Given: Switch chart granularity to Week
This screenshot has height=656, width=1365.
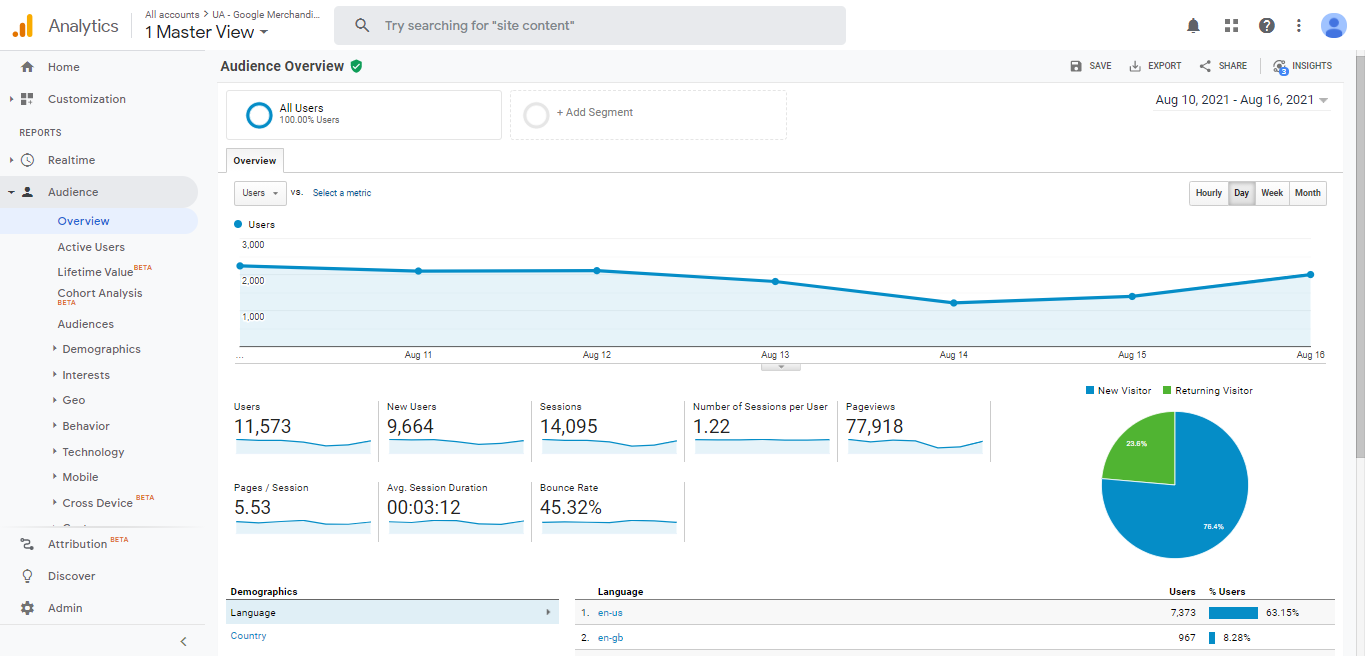Looking at the screenshot, I should click(1271, 193).
